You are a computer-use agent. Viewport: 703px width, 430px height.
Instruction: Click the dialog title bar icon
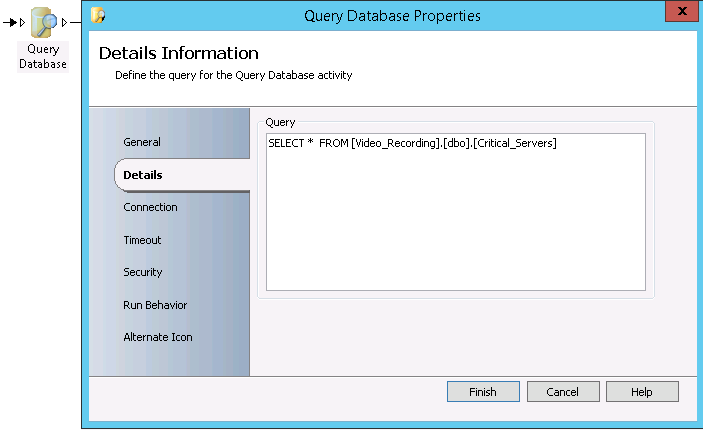[98, 15]
